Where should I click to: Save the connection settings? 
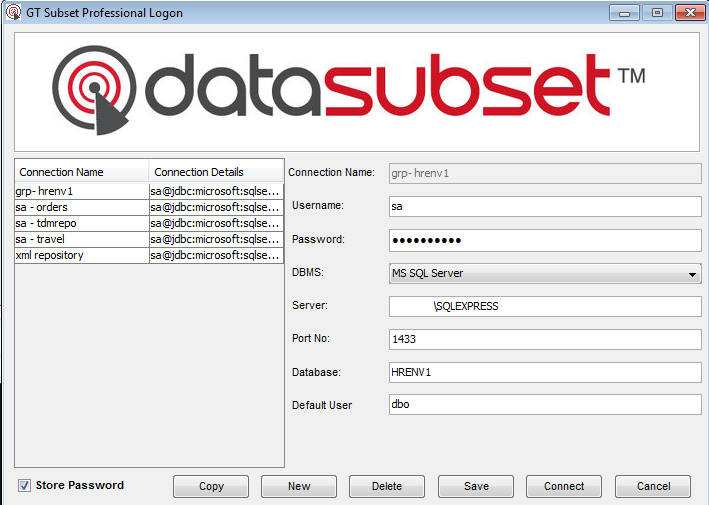pyautogui.click(x=476, y=486)
